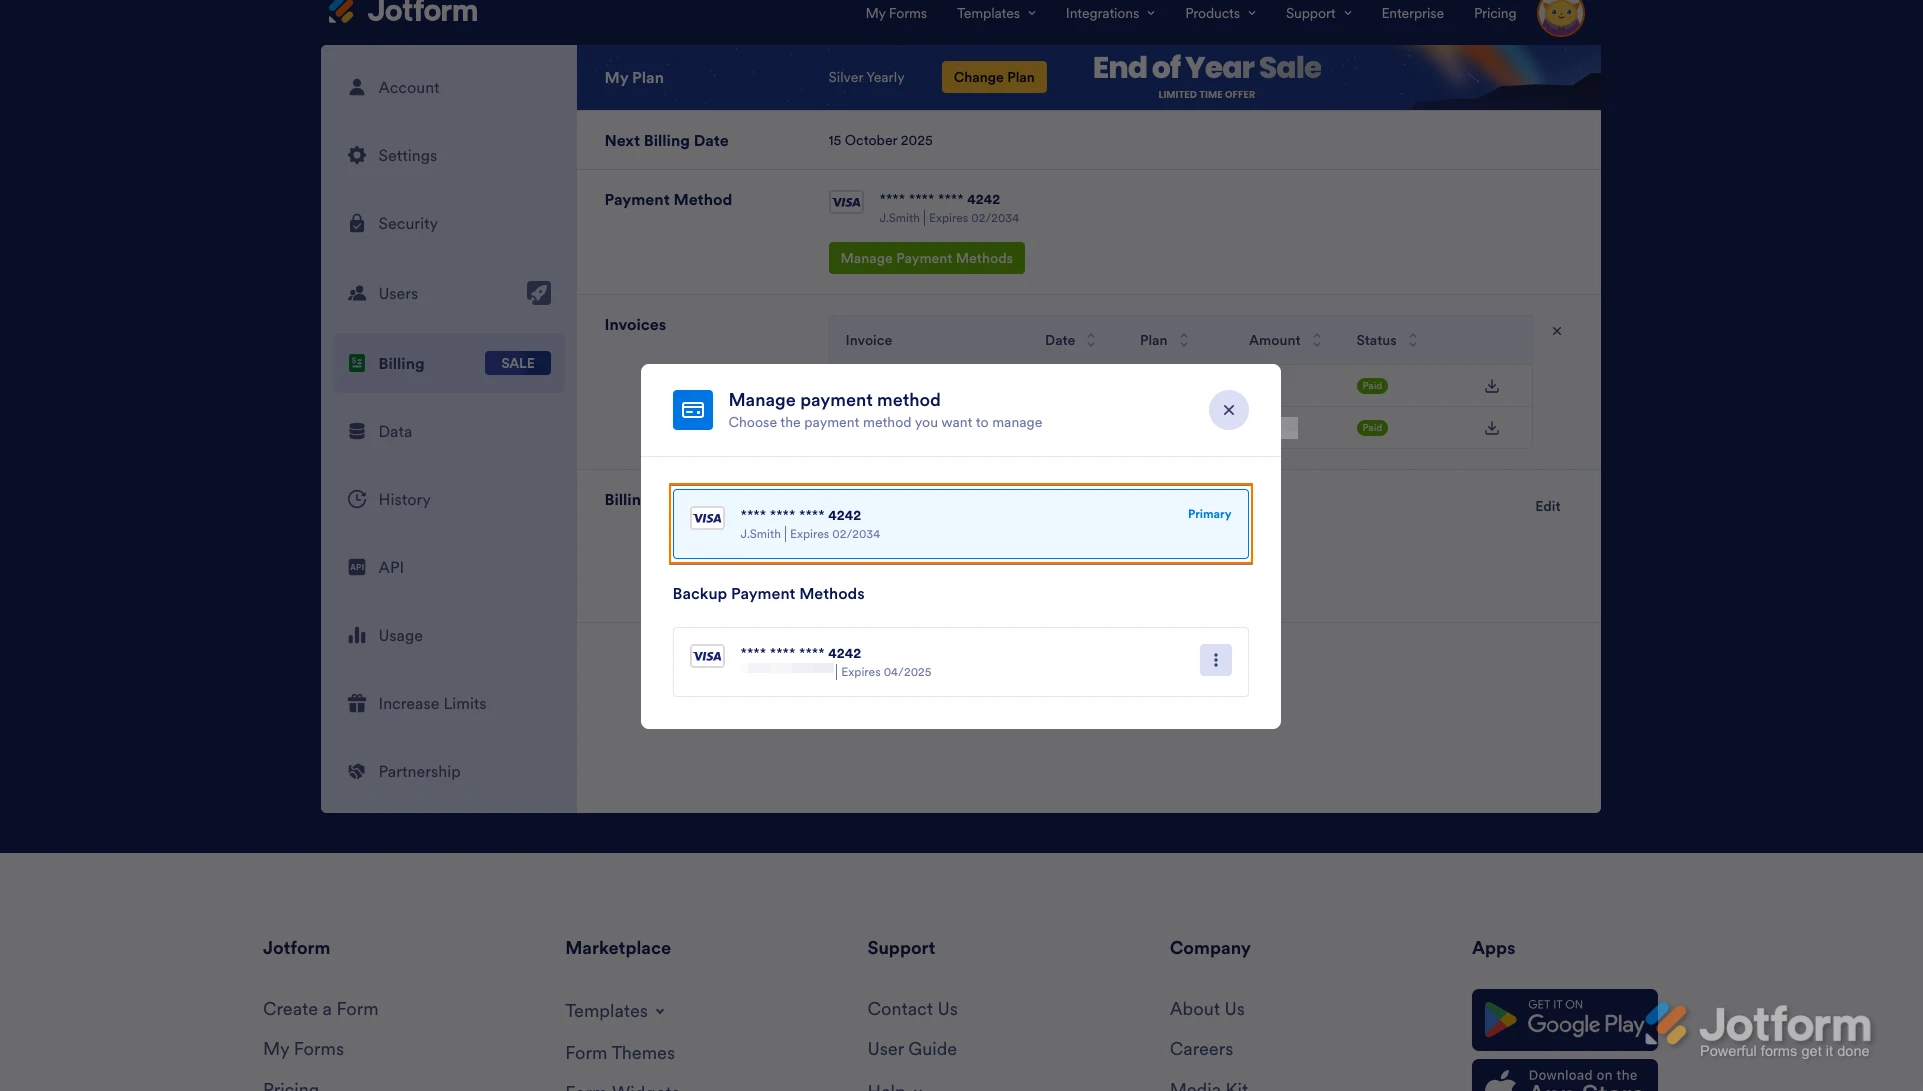Click the rocket upgrade icon beside Users
The image size is (1923, 1091).
[x=538, y=293]
